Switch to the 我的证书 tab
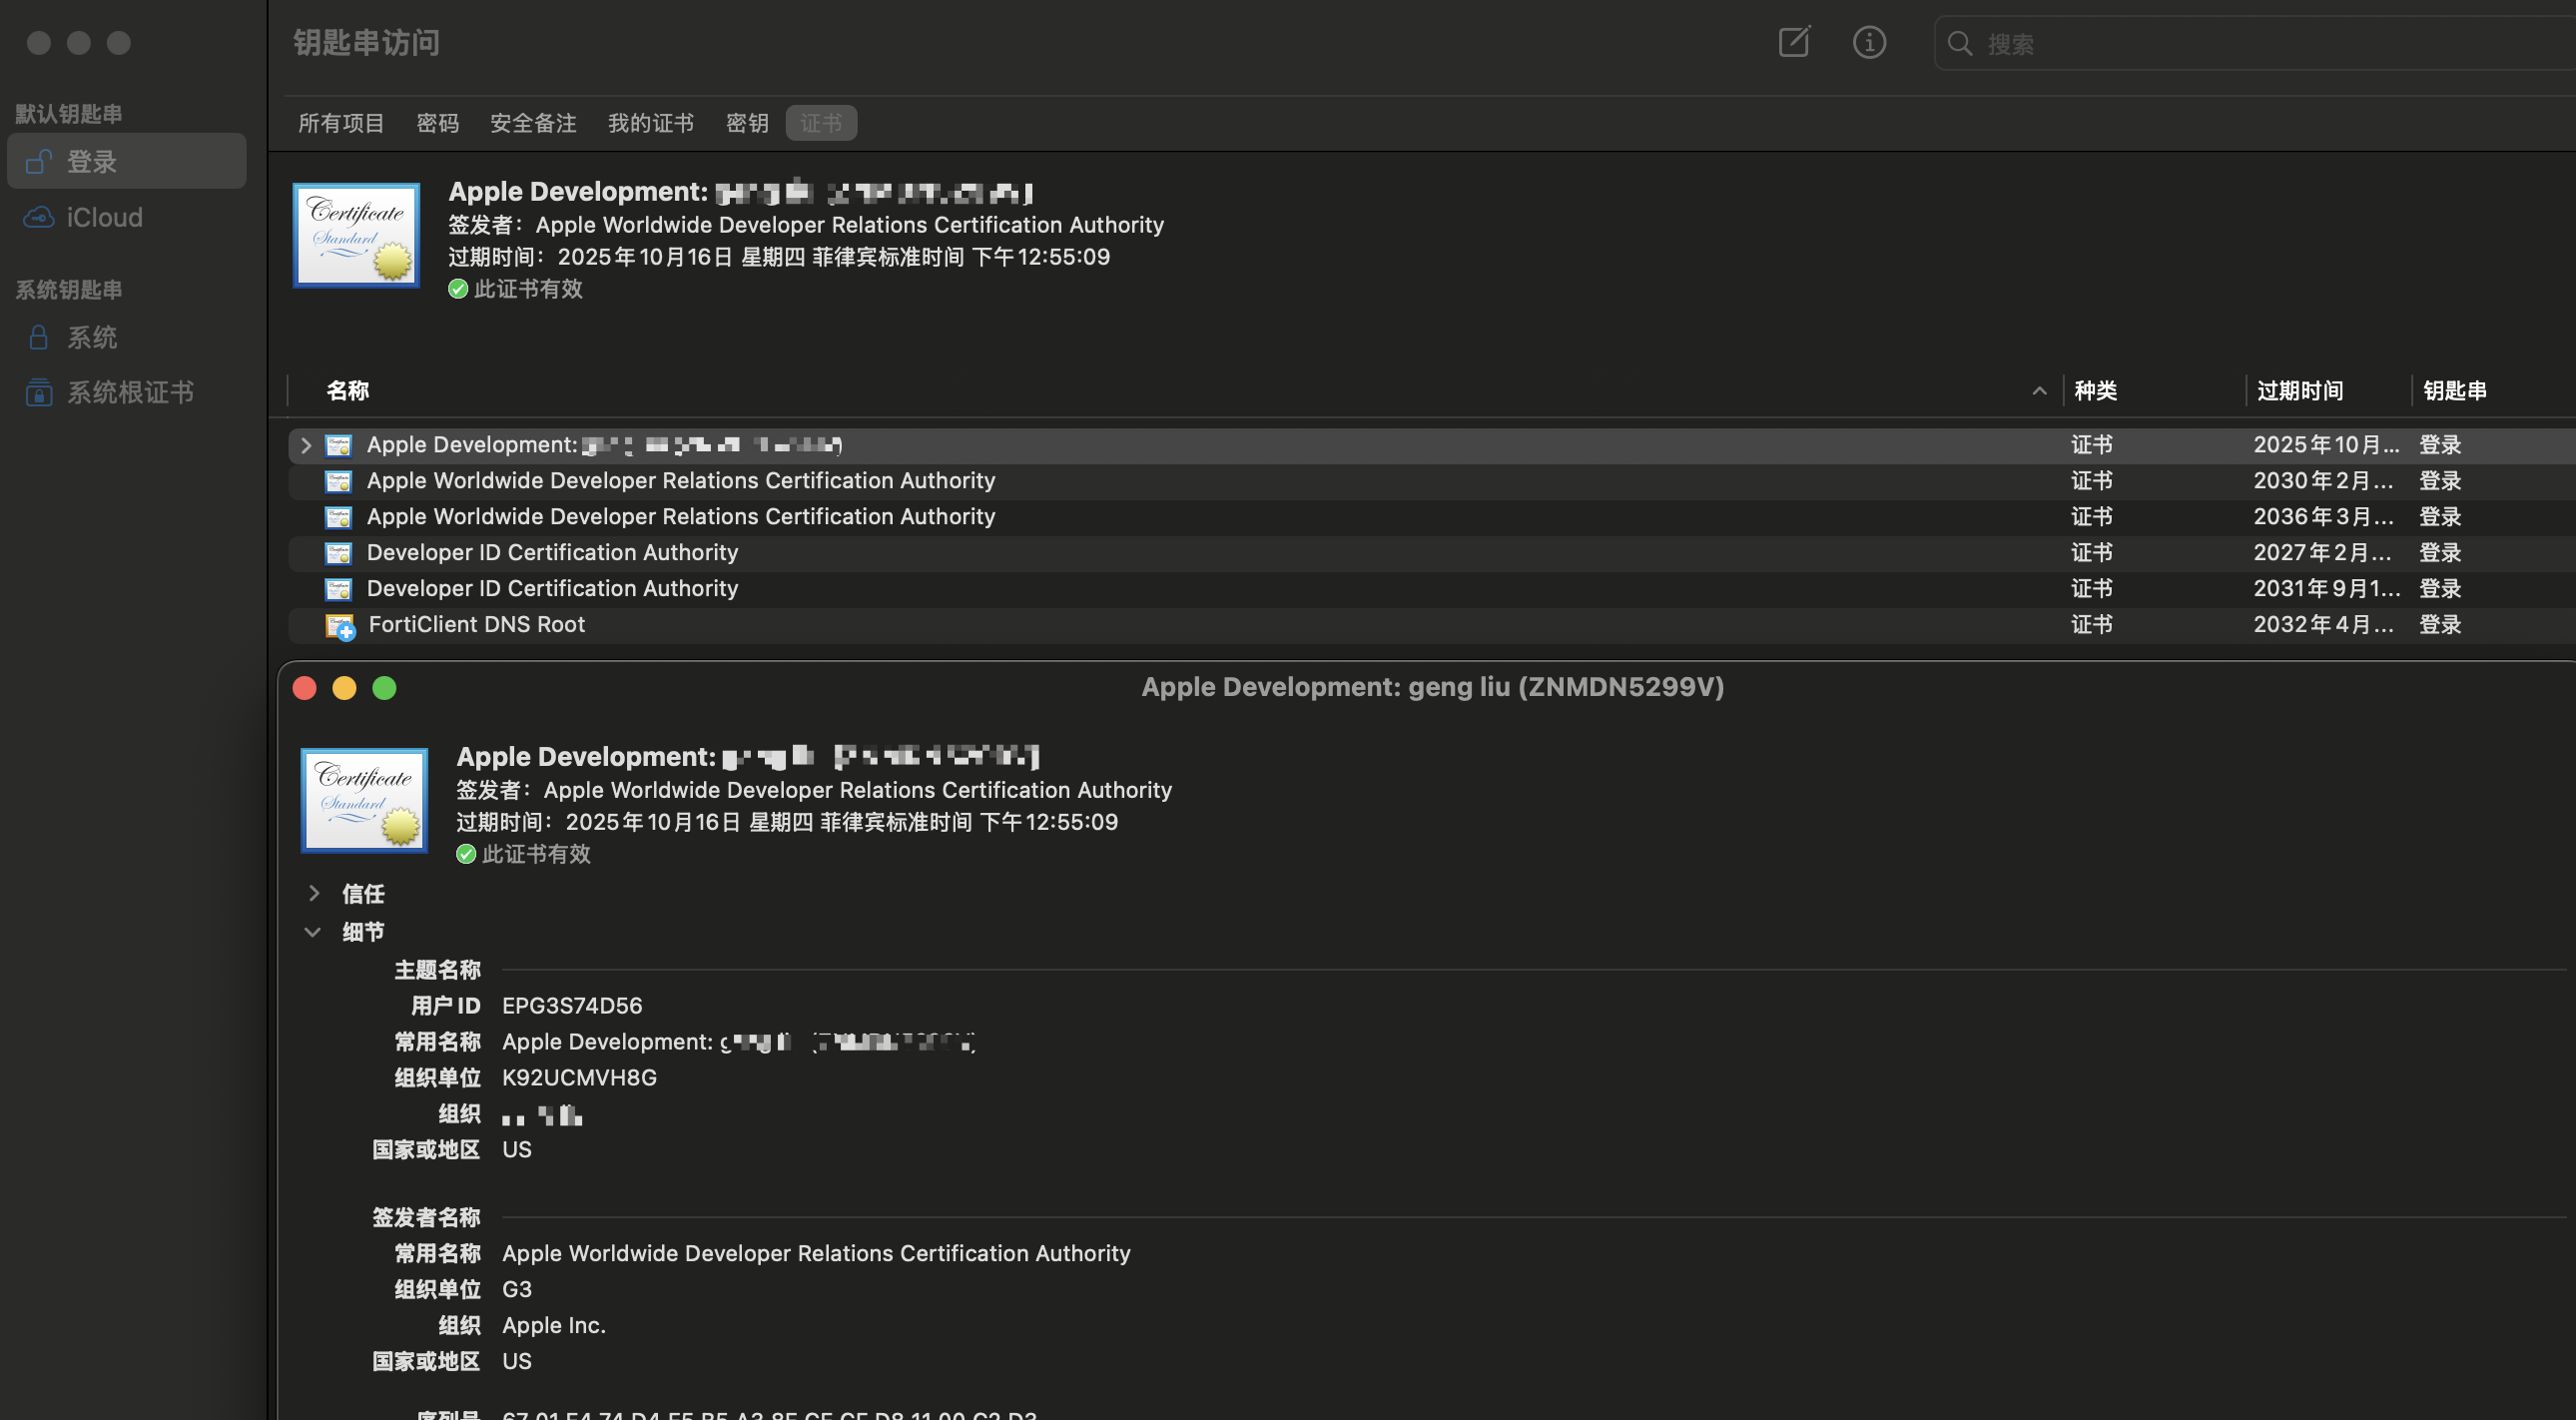 [x=651, y=123]
